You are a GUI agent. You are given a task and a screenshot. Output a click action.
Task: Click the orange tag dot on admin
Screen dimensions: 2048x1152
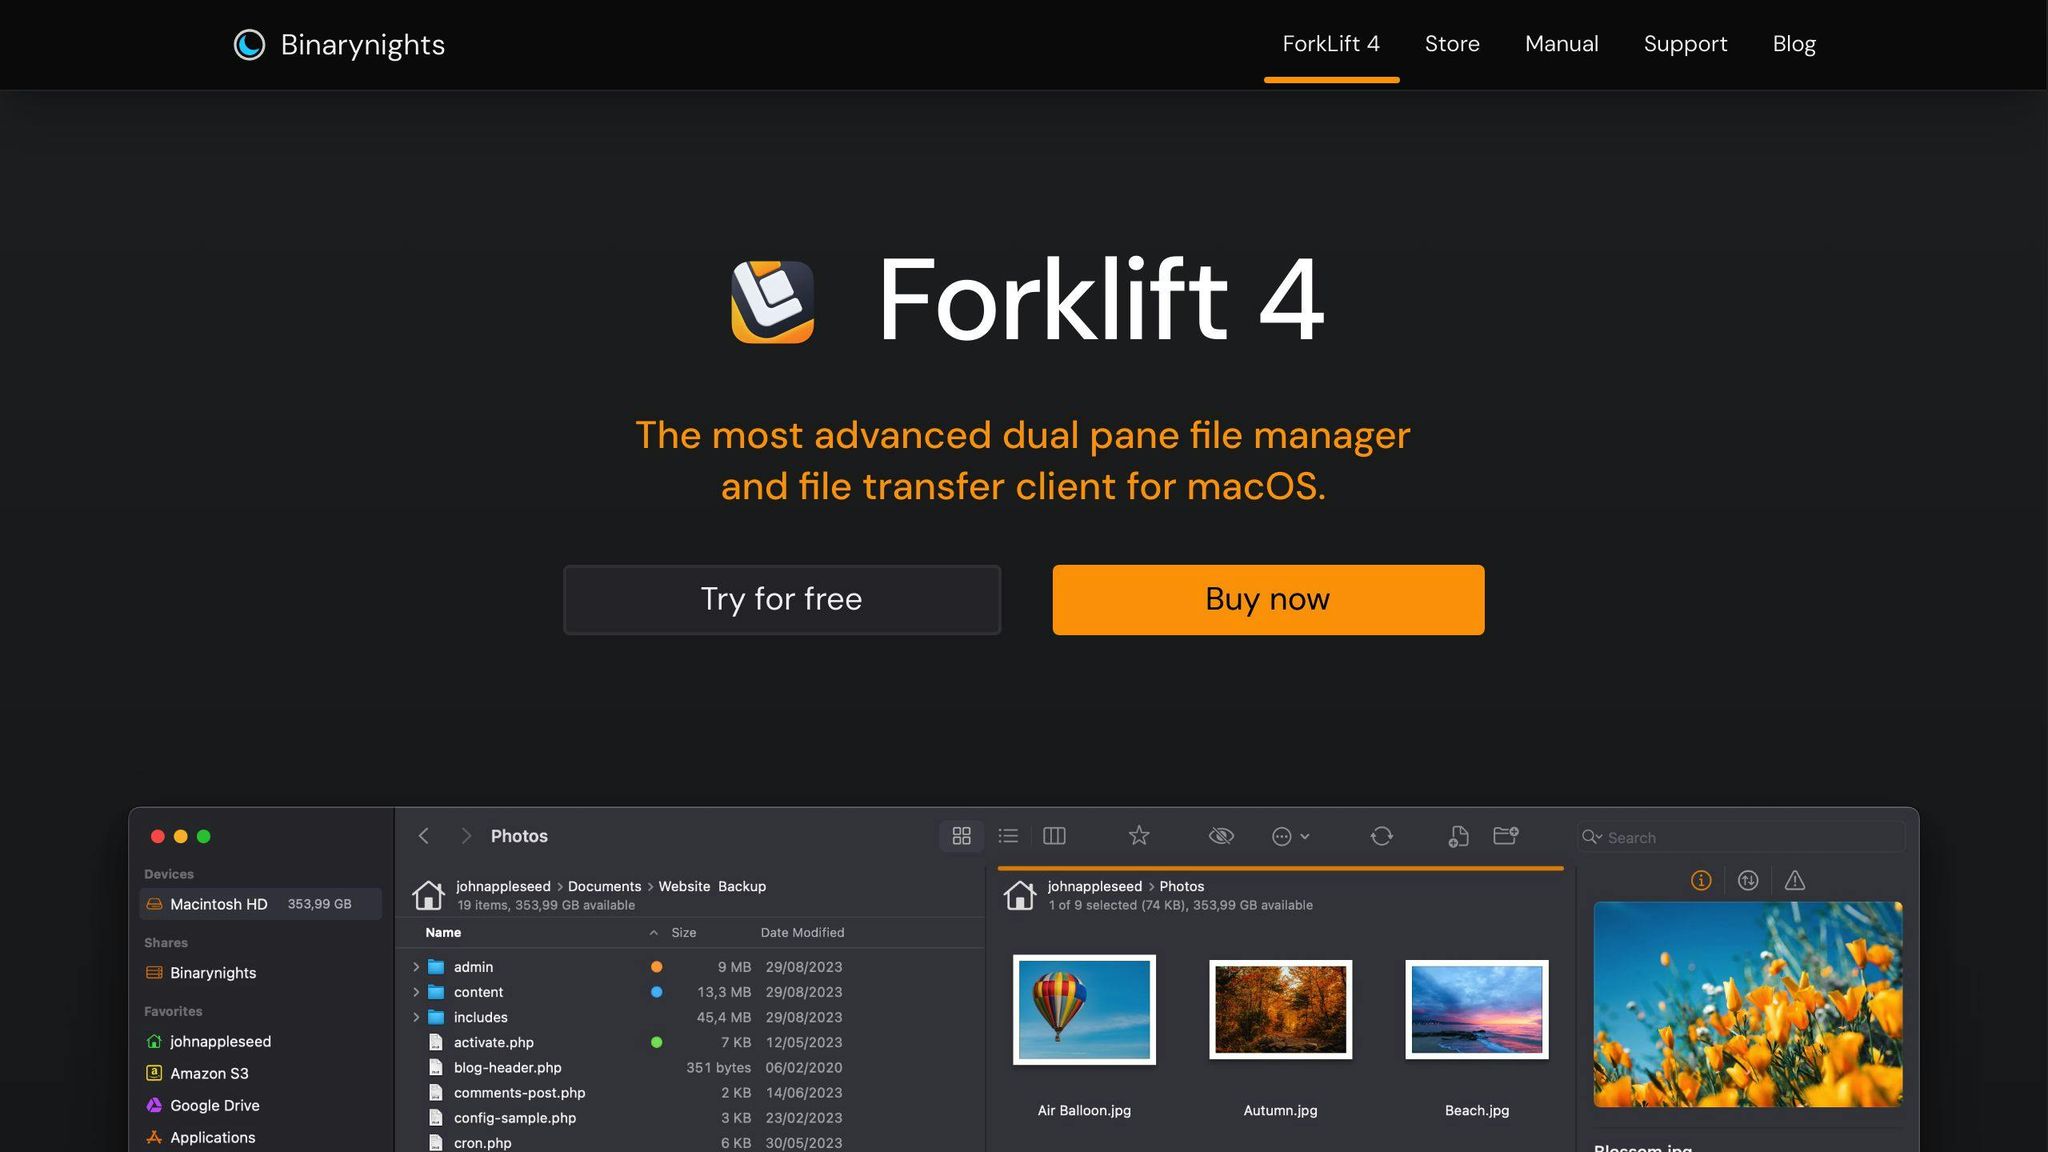click(656, 967)
